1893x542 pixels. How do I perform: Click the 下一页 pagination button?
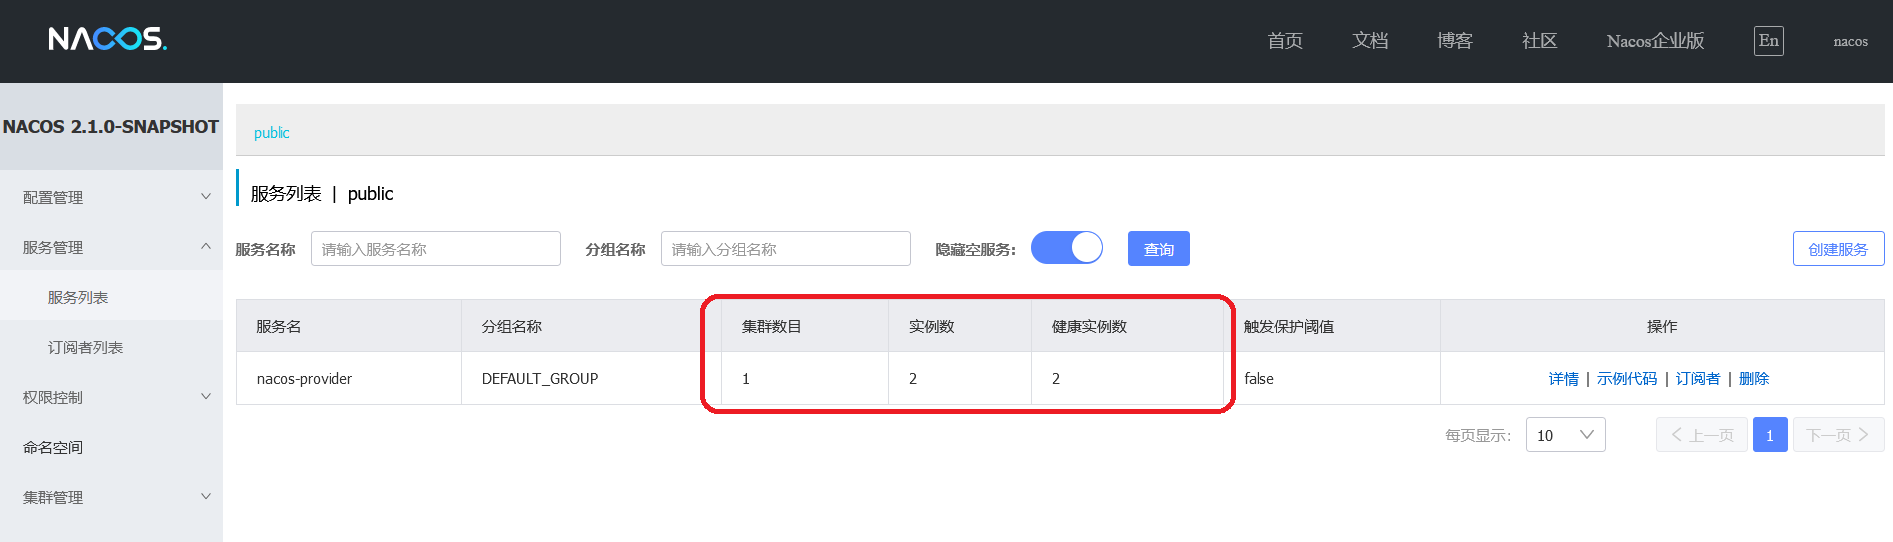(x=1838, y=435)
